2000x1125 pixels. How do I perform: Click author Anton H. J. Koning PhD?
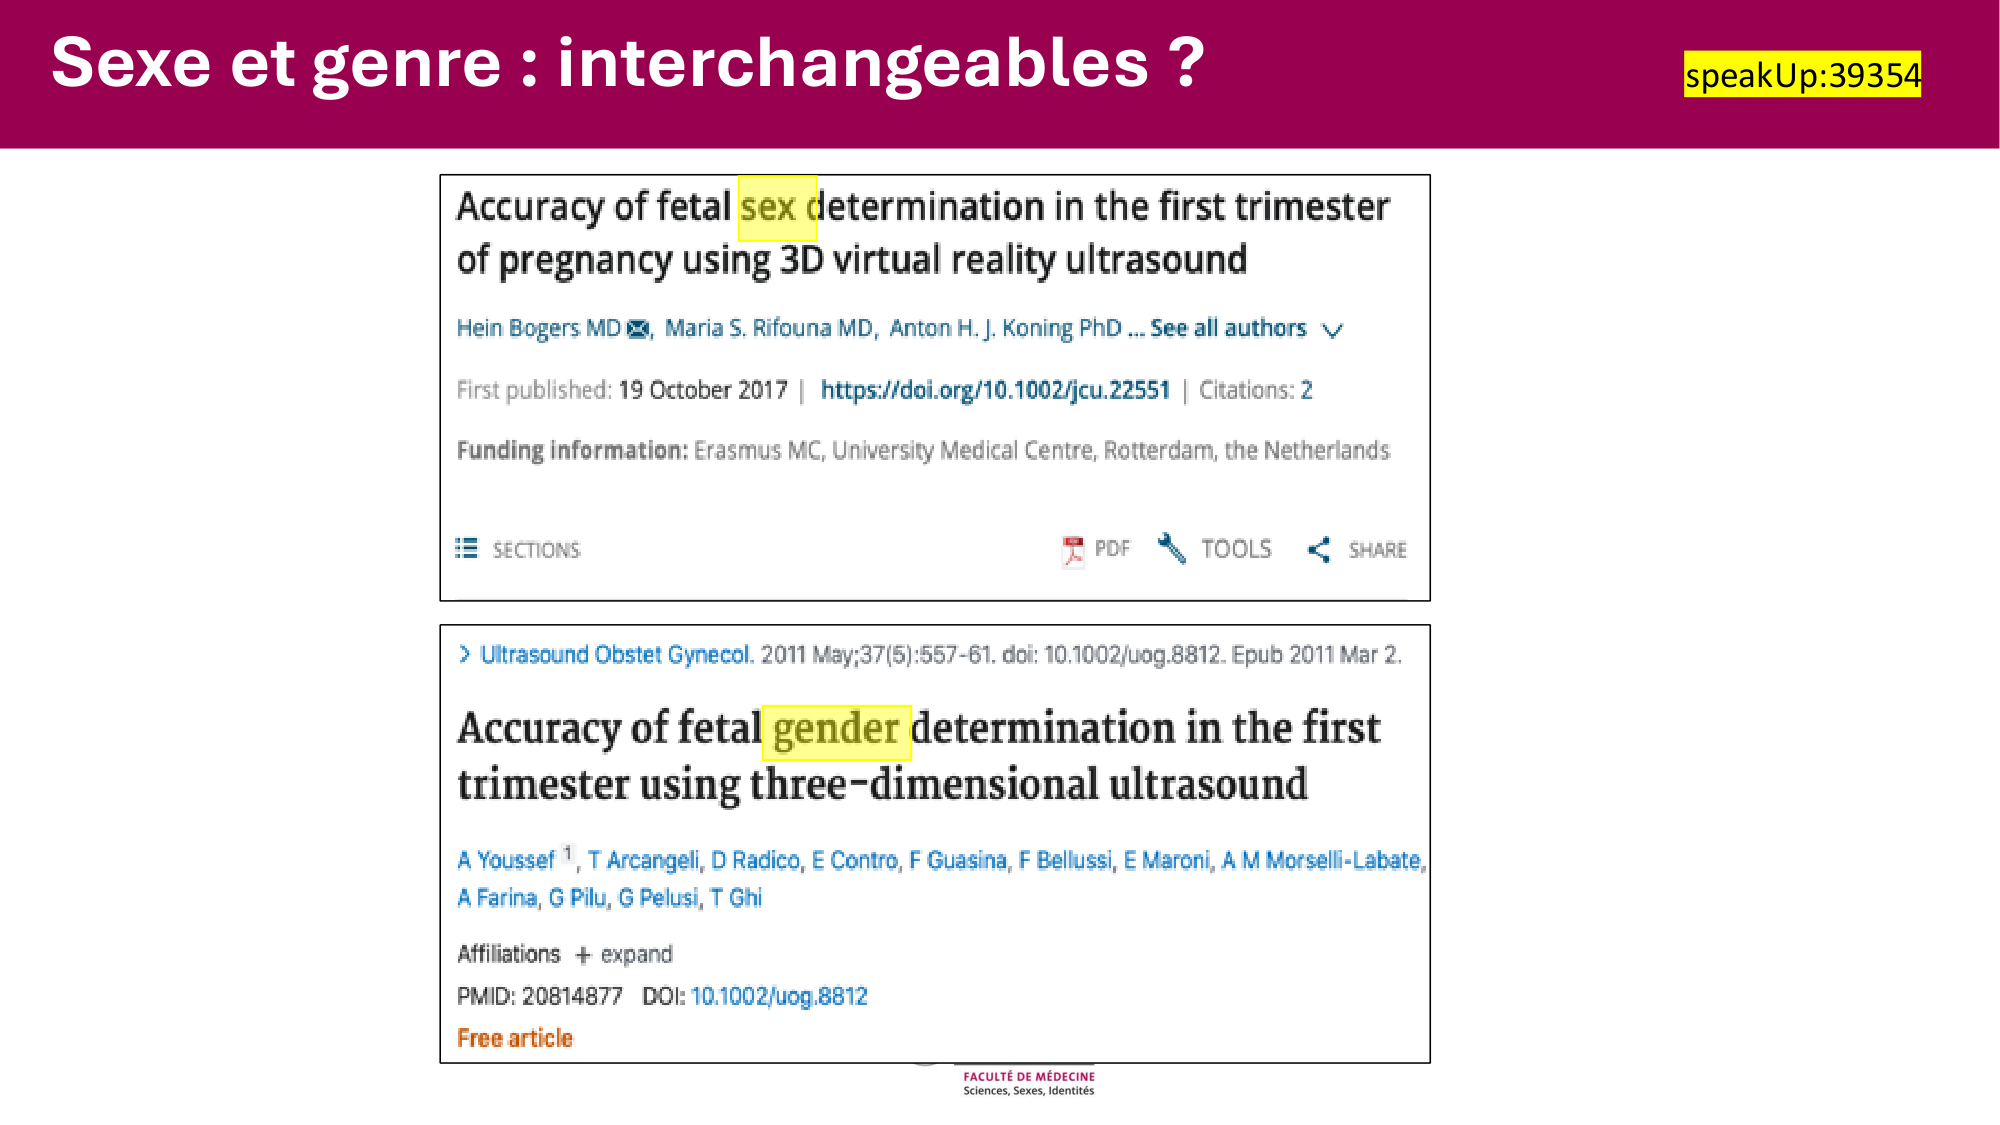[1005, 328]
